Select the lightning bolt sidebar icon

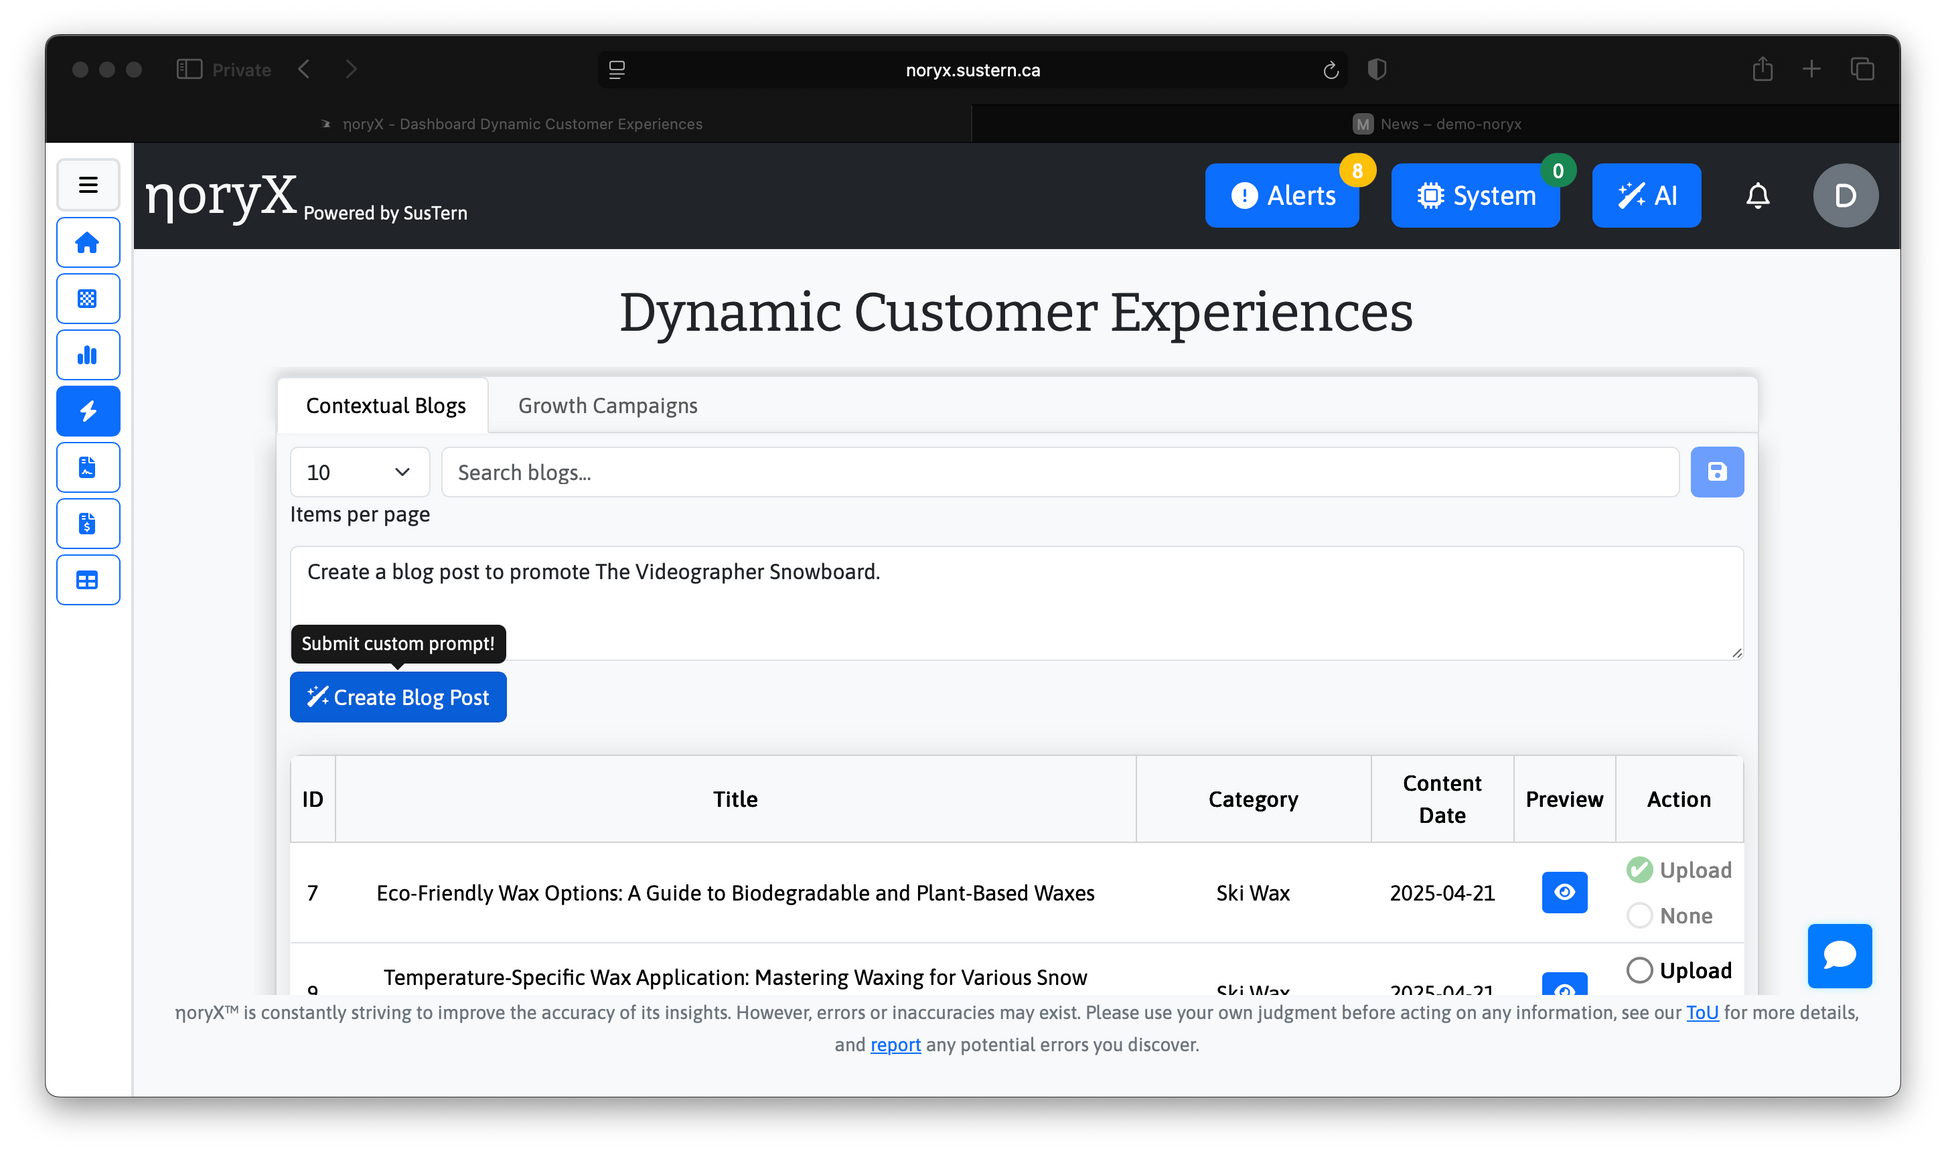(x=88, y=411)
